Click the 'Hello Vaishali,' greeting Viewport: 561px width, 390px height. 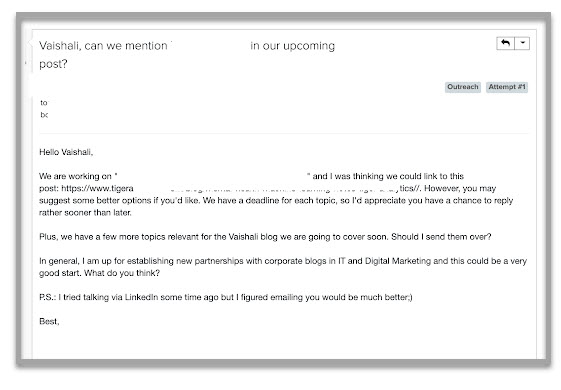pos(66,152)
